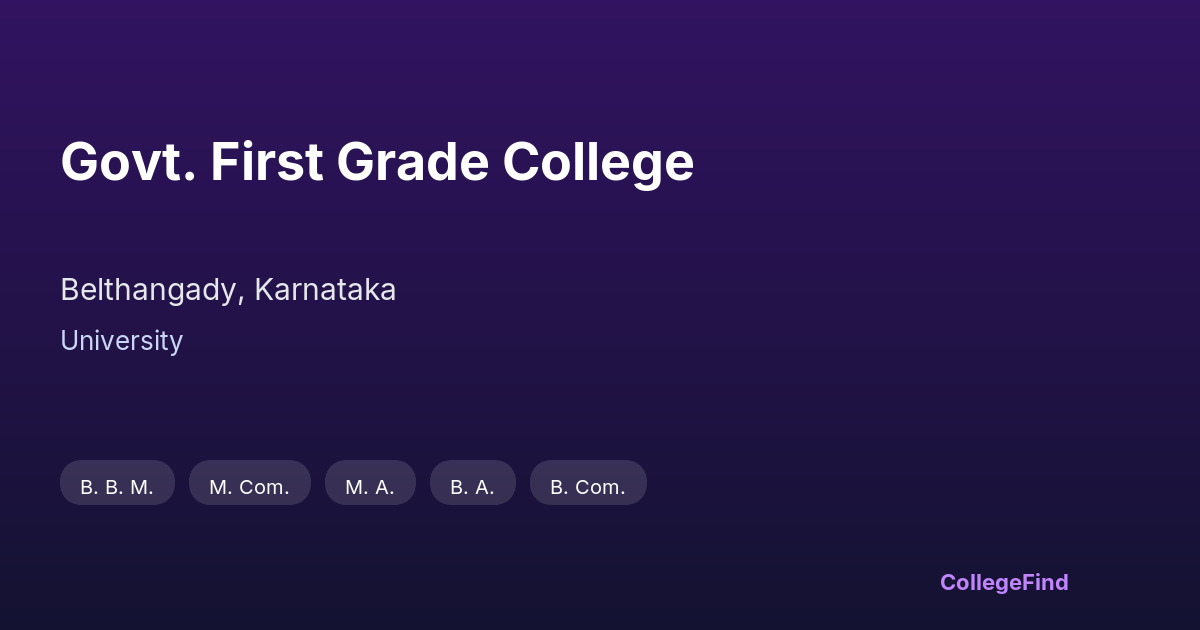Click the word College in heading
The image size is (1200, 630).
coord(598,162)
